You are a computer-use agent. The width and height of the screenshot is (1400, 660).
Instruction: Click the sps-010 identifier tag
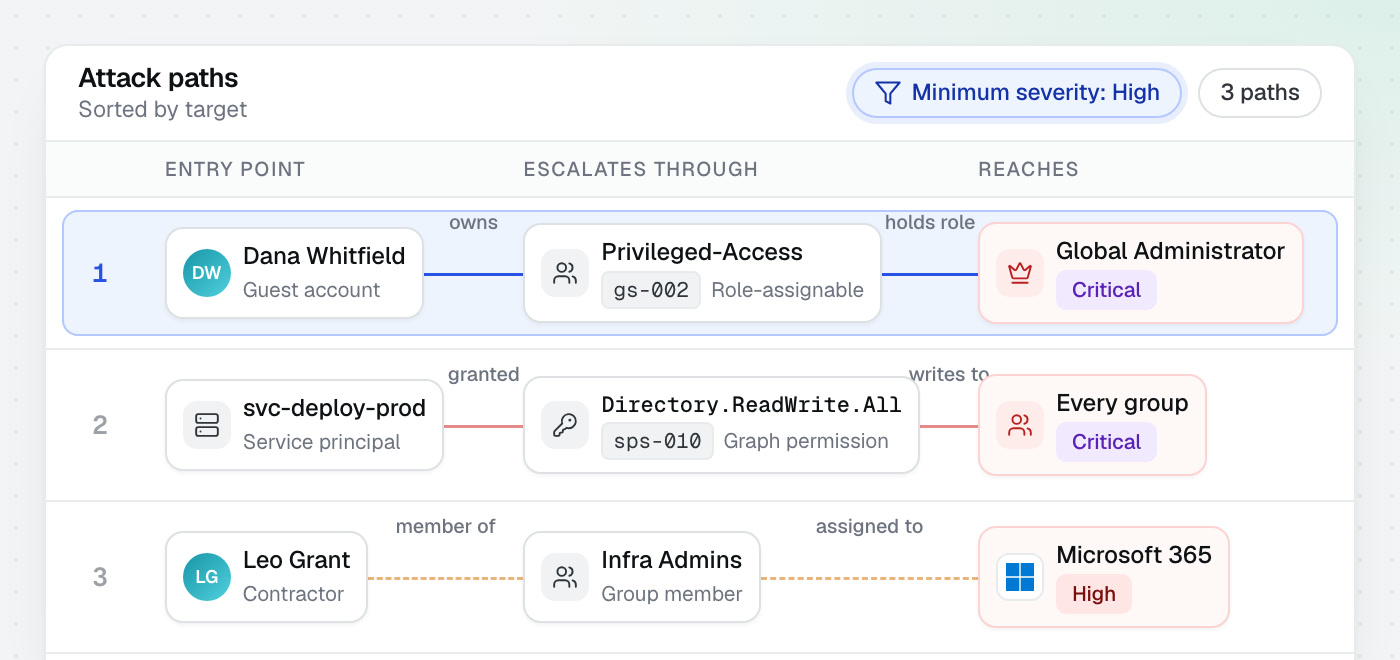tap(657, 441)
